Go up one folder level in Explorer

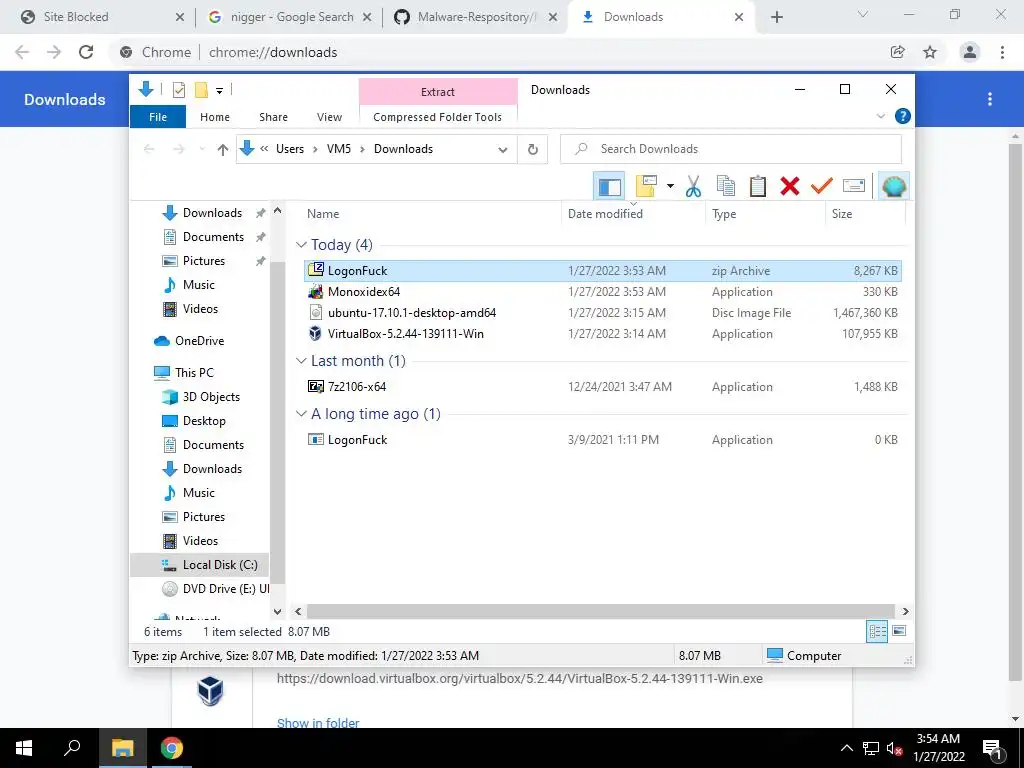tap(223, 150)
